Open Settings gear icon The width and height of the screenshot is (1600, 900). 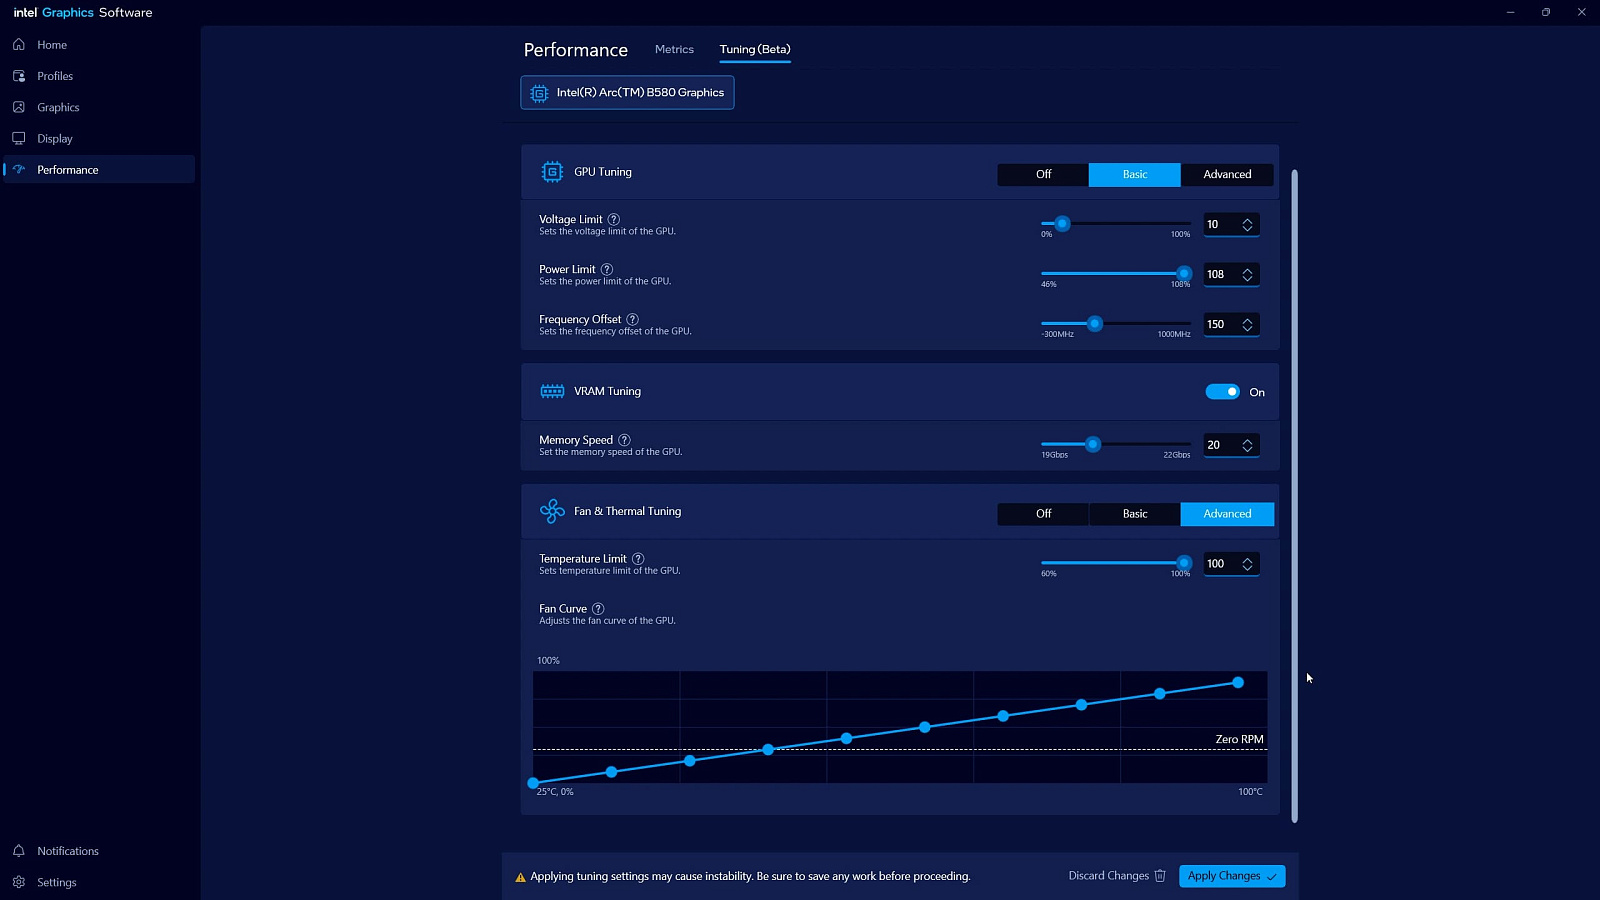click(x=19, y=882)
